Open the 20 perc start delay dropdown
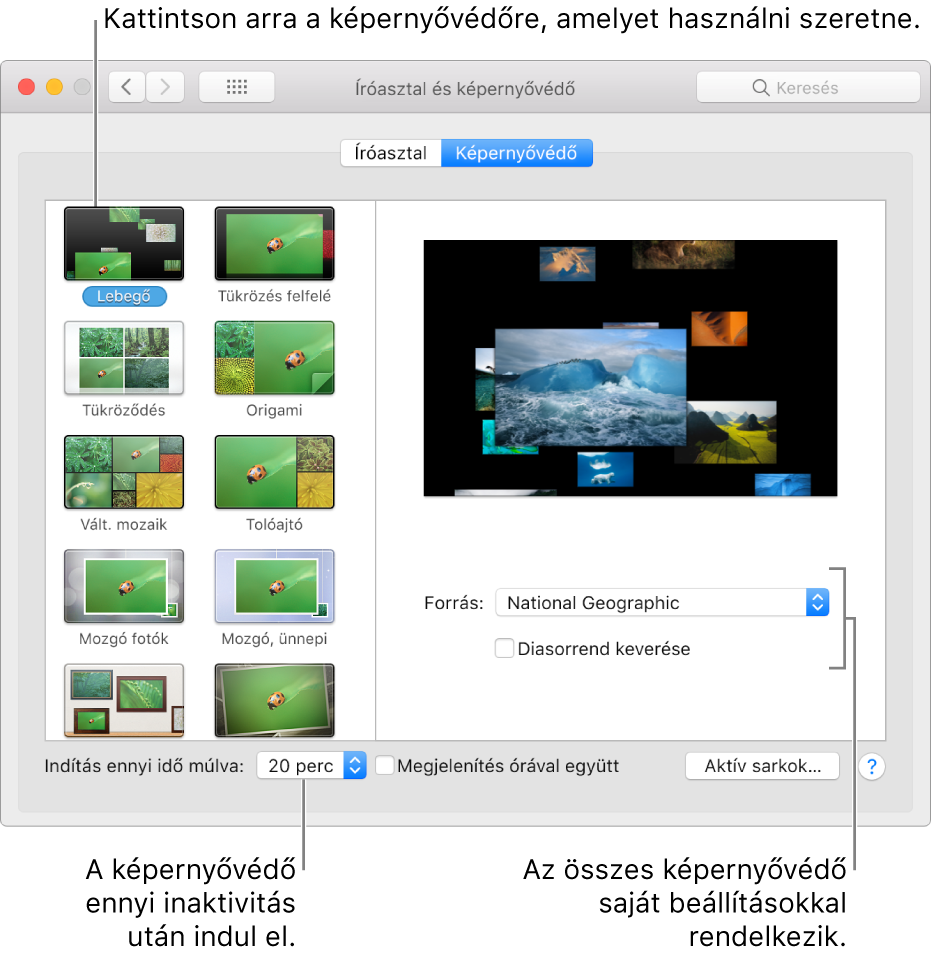Screen dimensions: 931x955 [x=311, y=765]
